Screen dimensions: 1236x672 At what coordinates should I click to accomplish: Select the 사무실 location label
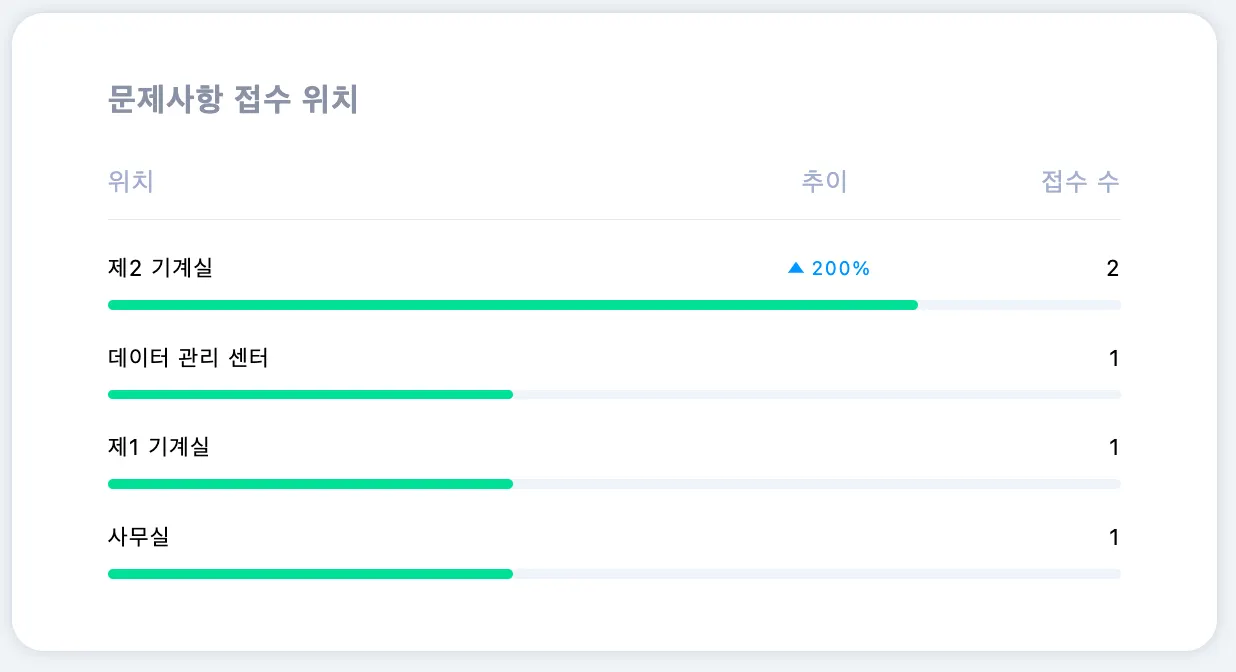[x=138, y=537]
